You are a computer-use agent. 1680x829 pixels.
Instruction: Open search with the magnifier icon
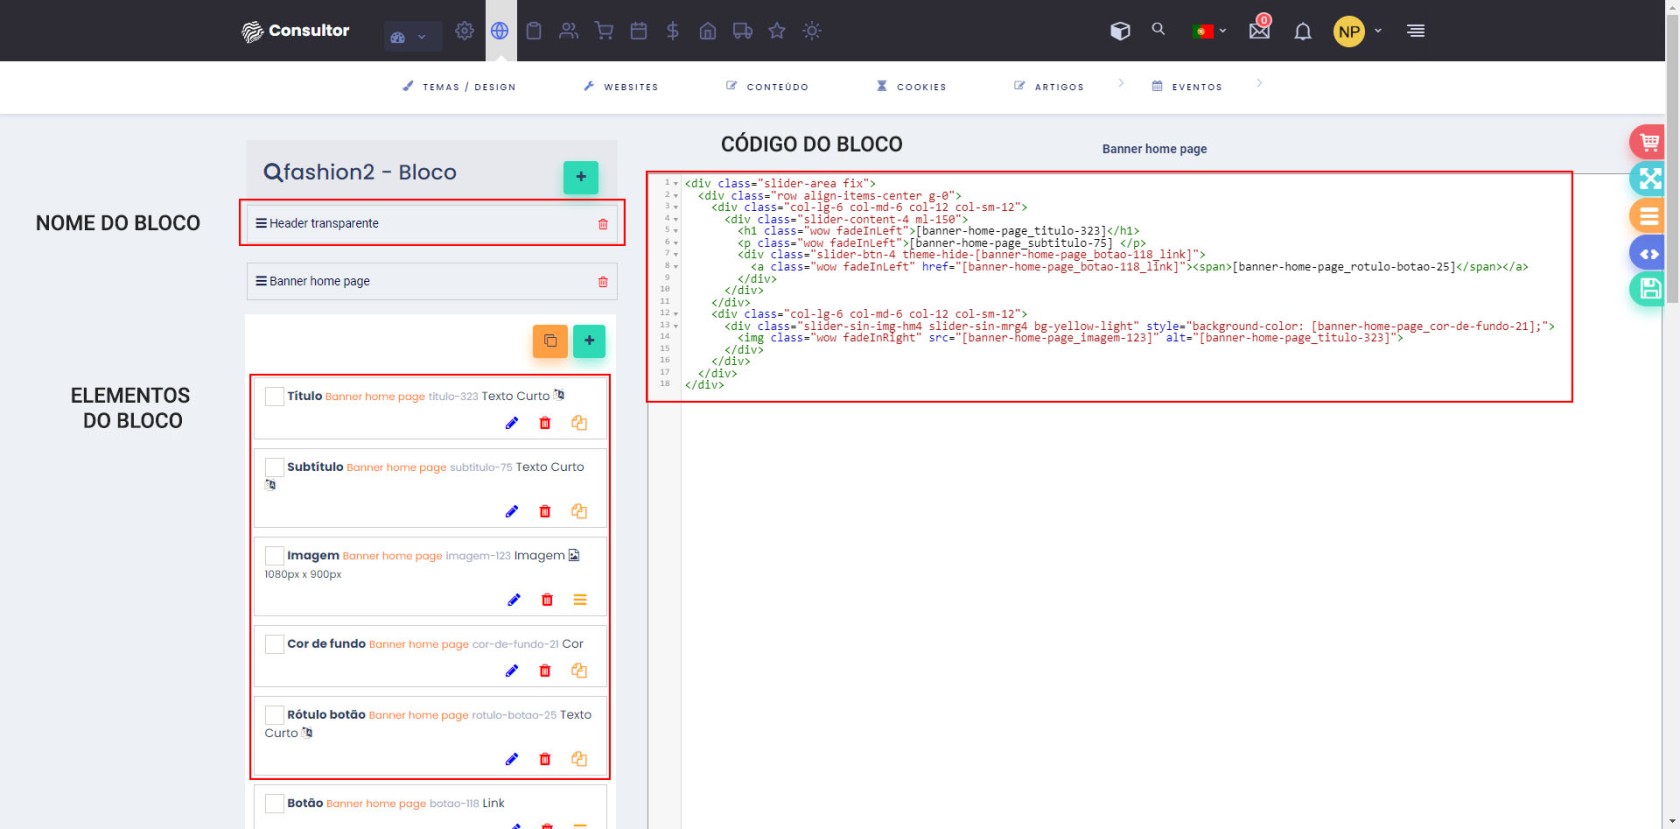point(1158,29)
